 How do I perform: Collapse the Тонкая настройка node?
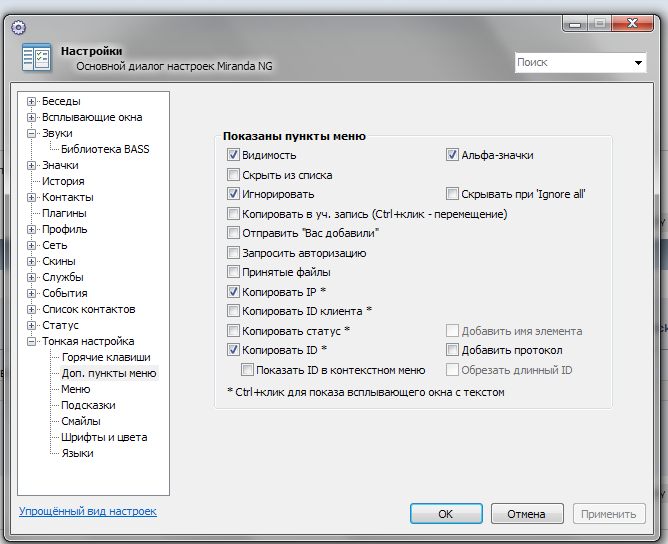(x=31, y=341)
